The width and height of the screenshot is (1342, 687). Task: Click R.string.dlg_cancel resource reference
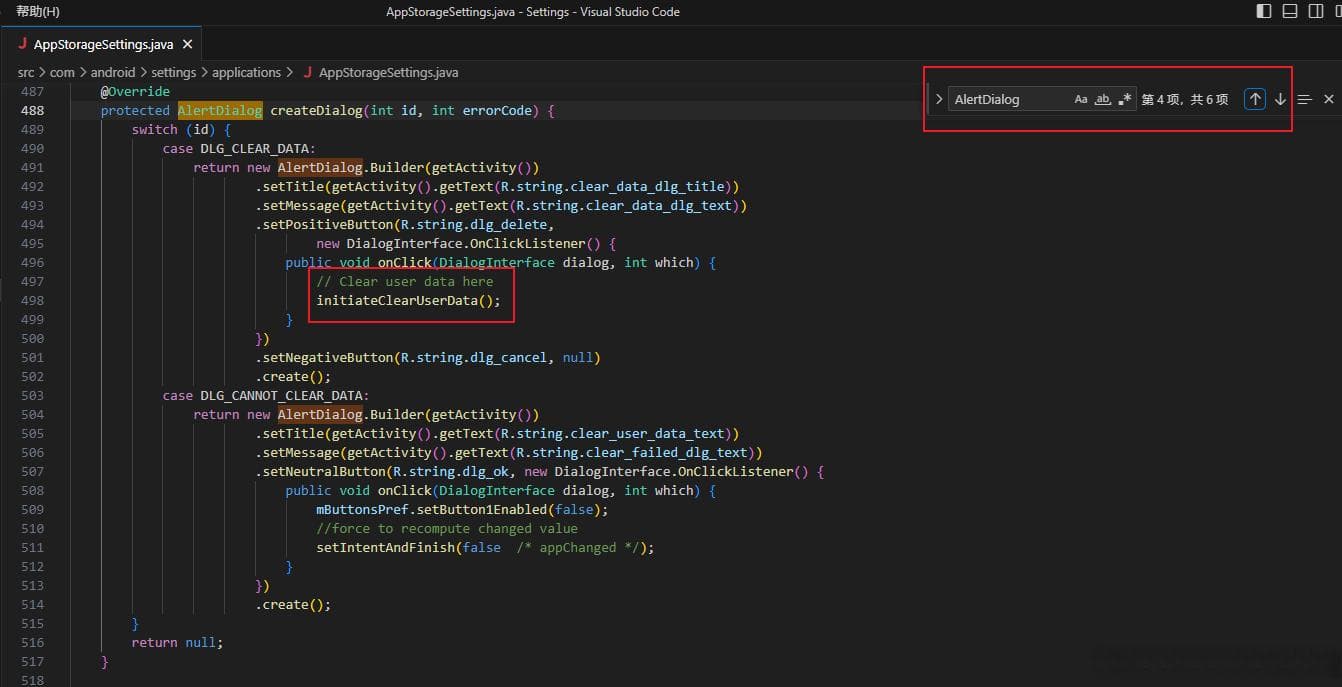tap(474, 357)
